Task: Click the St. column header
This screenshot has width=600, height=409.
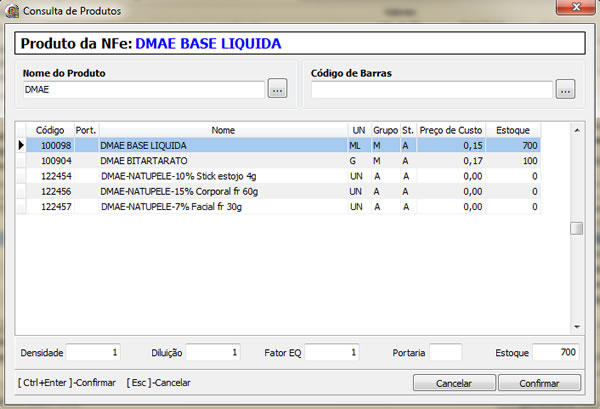Action: tap(408, 130)
